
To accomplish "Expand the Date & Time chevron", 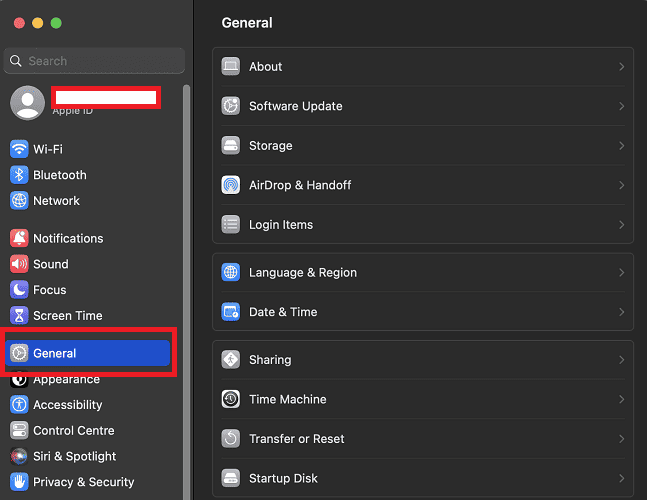I will coord(621,312).
